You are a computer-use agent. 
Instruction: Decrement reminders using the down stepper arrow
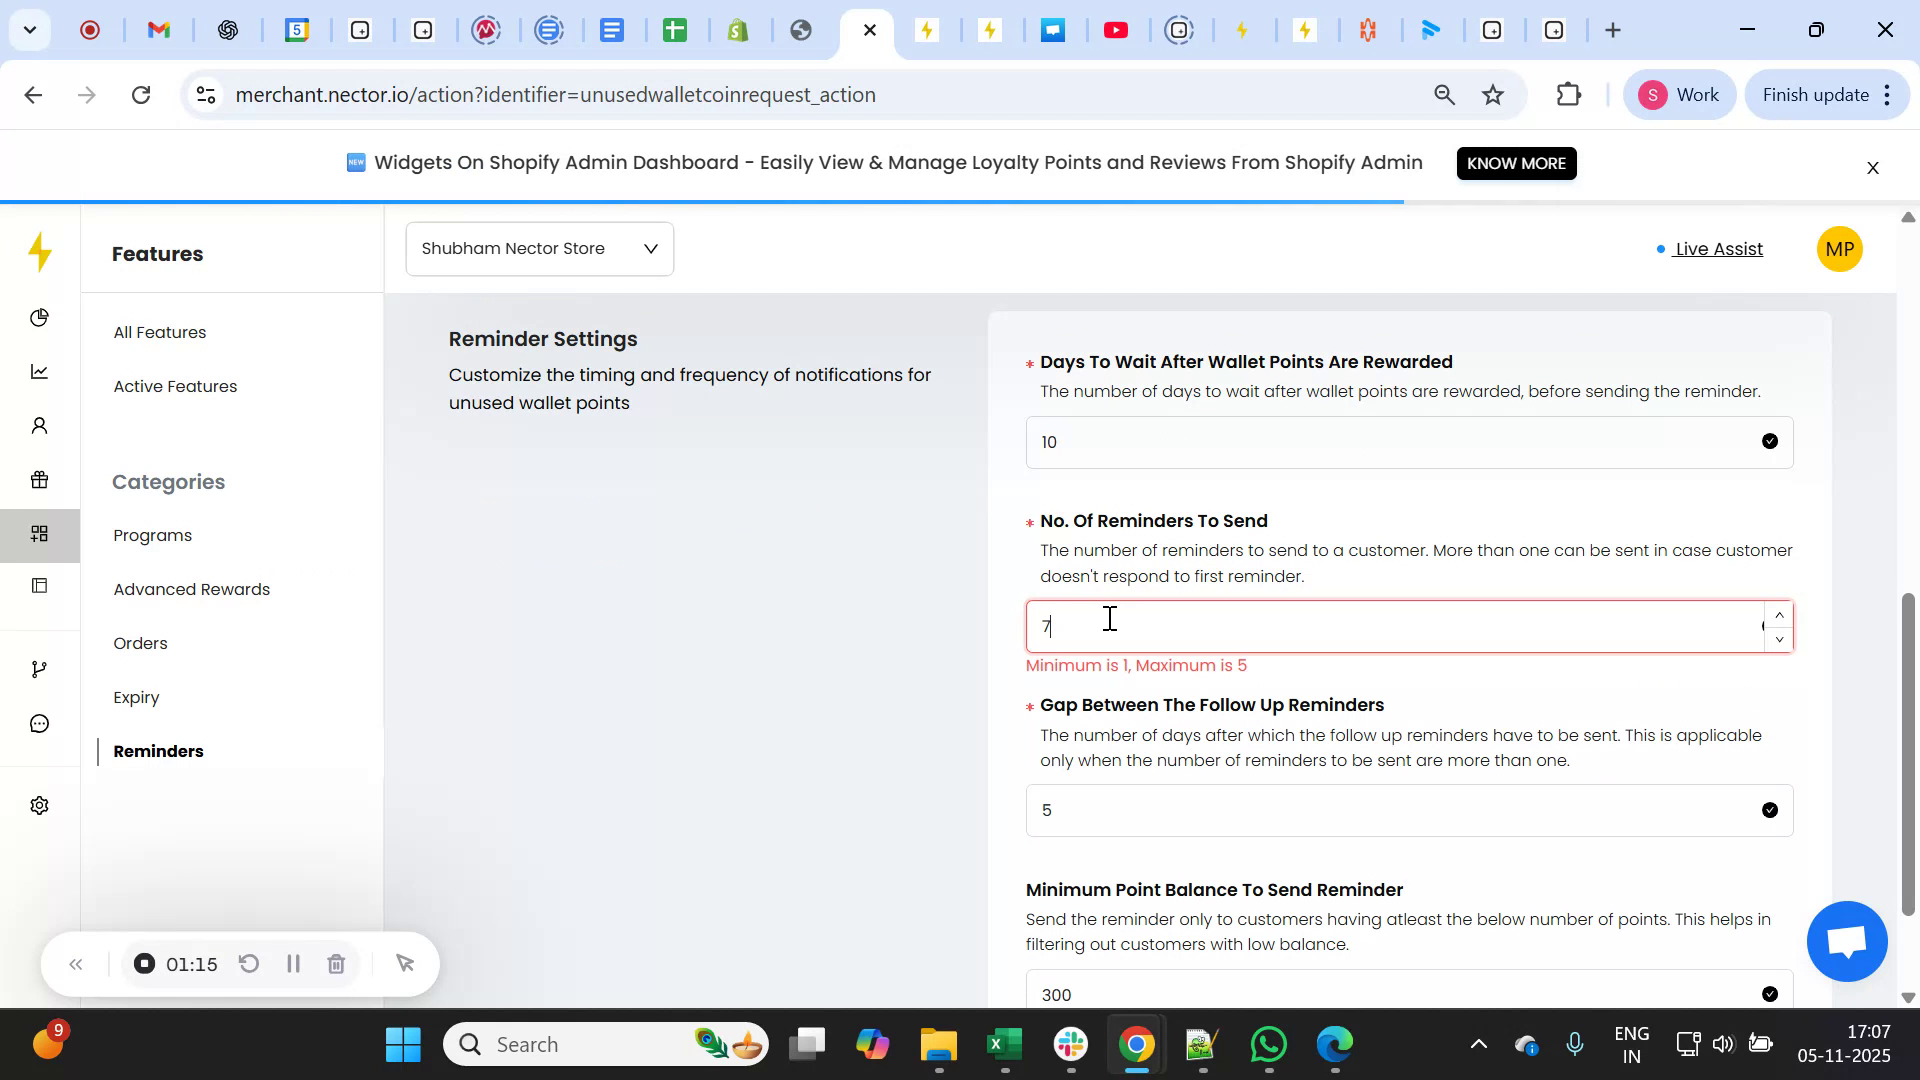(x=1779, y=638)
